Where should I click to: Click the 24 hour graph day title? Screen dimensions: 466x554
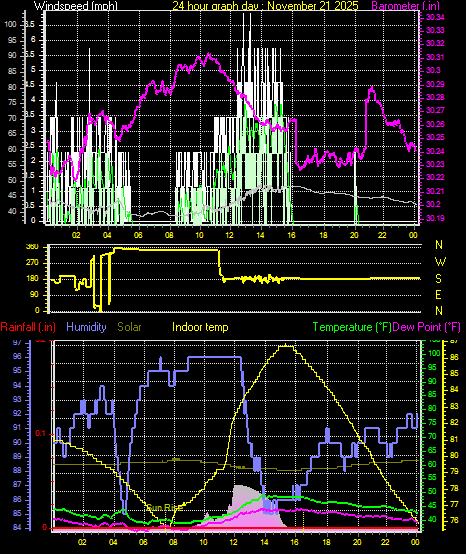point(265,6)
